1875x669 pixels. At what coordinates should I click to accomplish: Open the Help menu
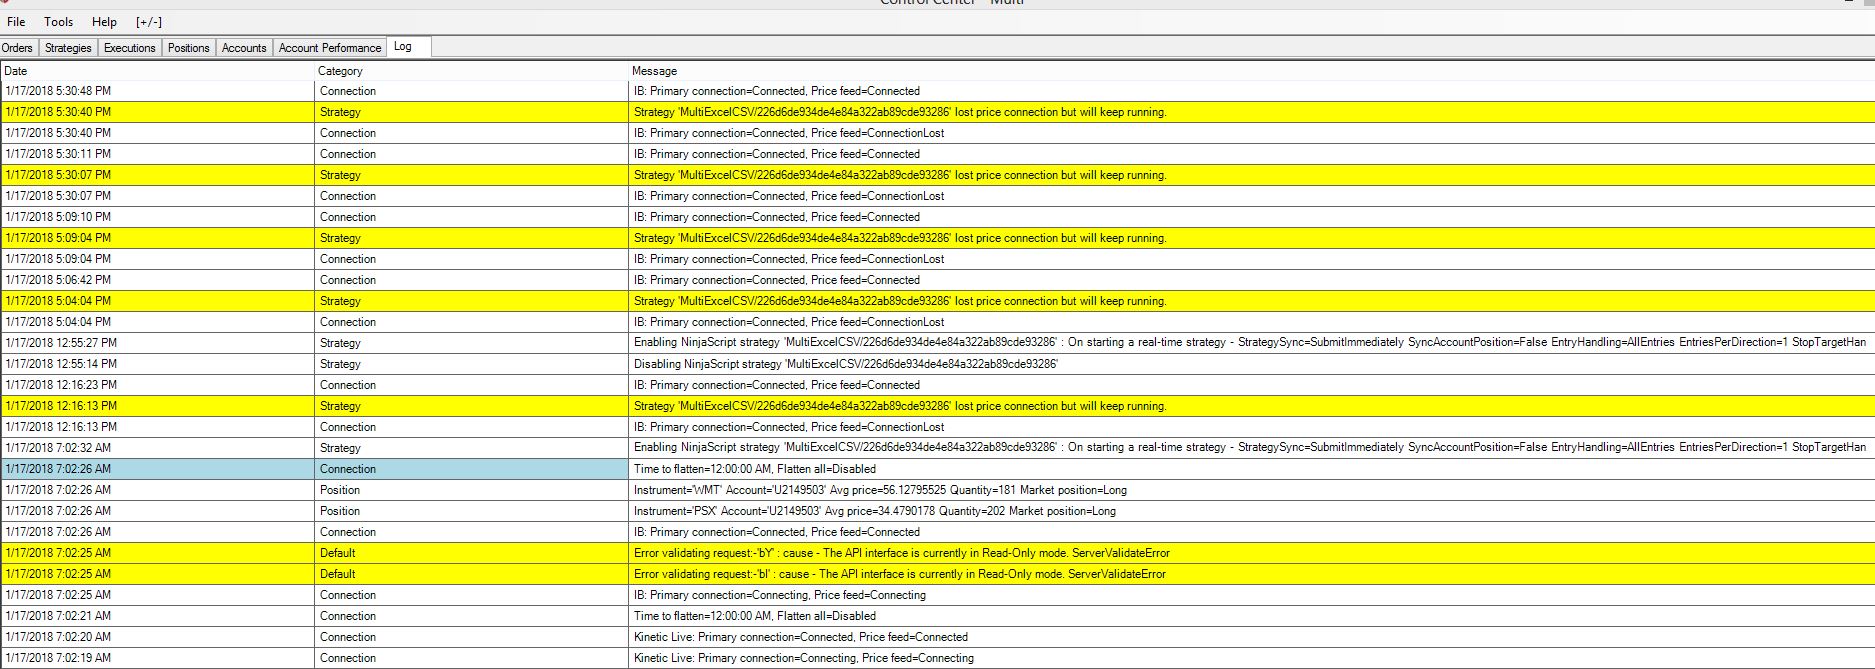click(104, 22)
